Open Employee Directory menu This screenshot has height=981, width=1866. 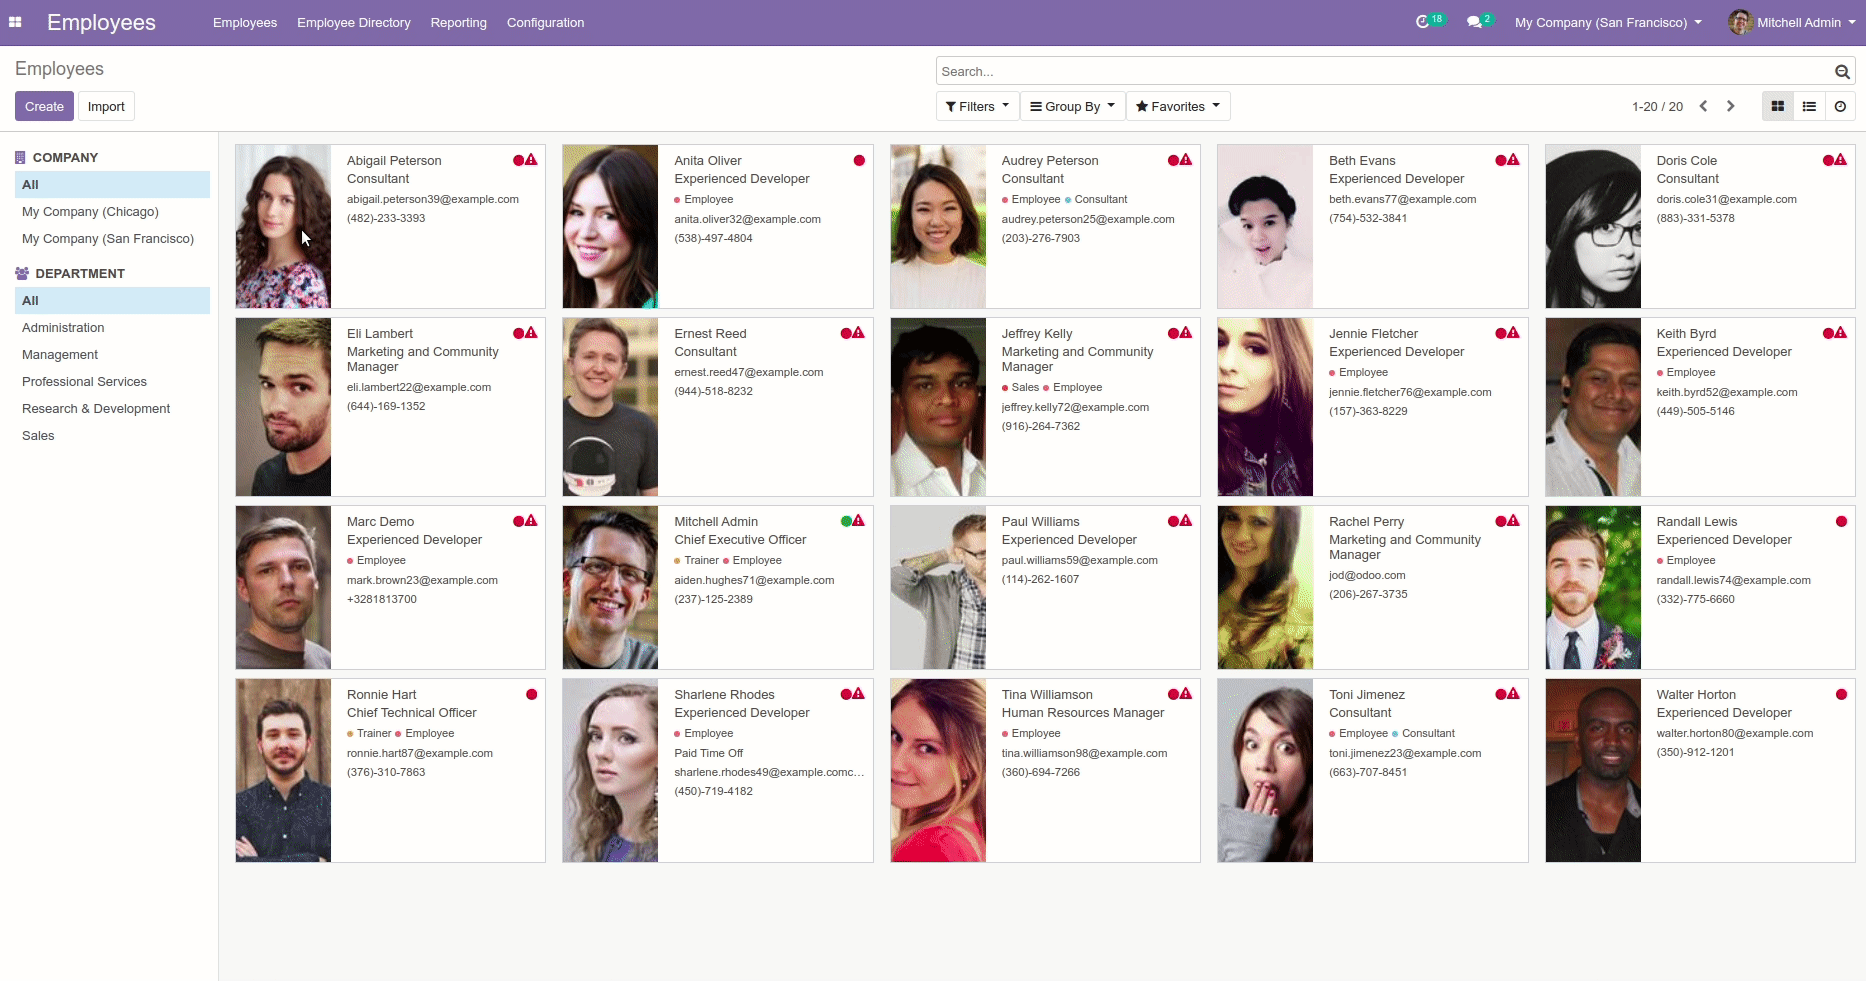pyautogui.click(x=354, y=22)
